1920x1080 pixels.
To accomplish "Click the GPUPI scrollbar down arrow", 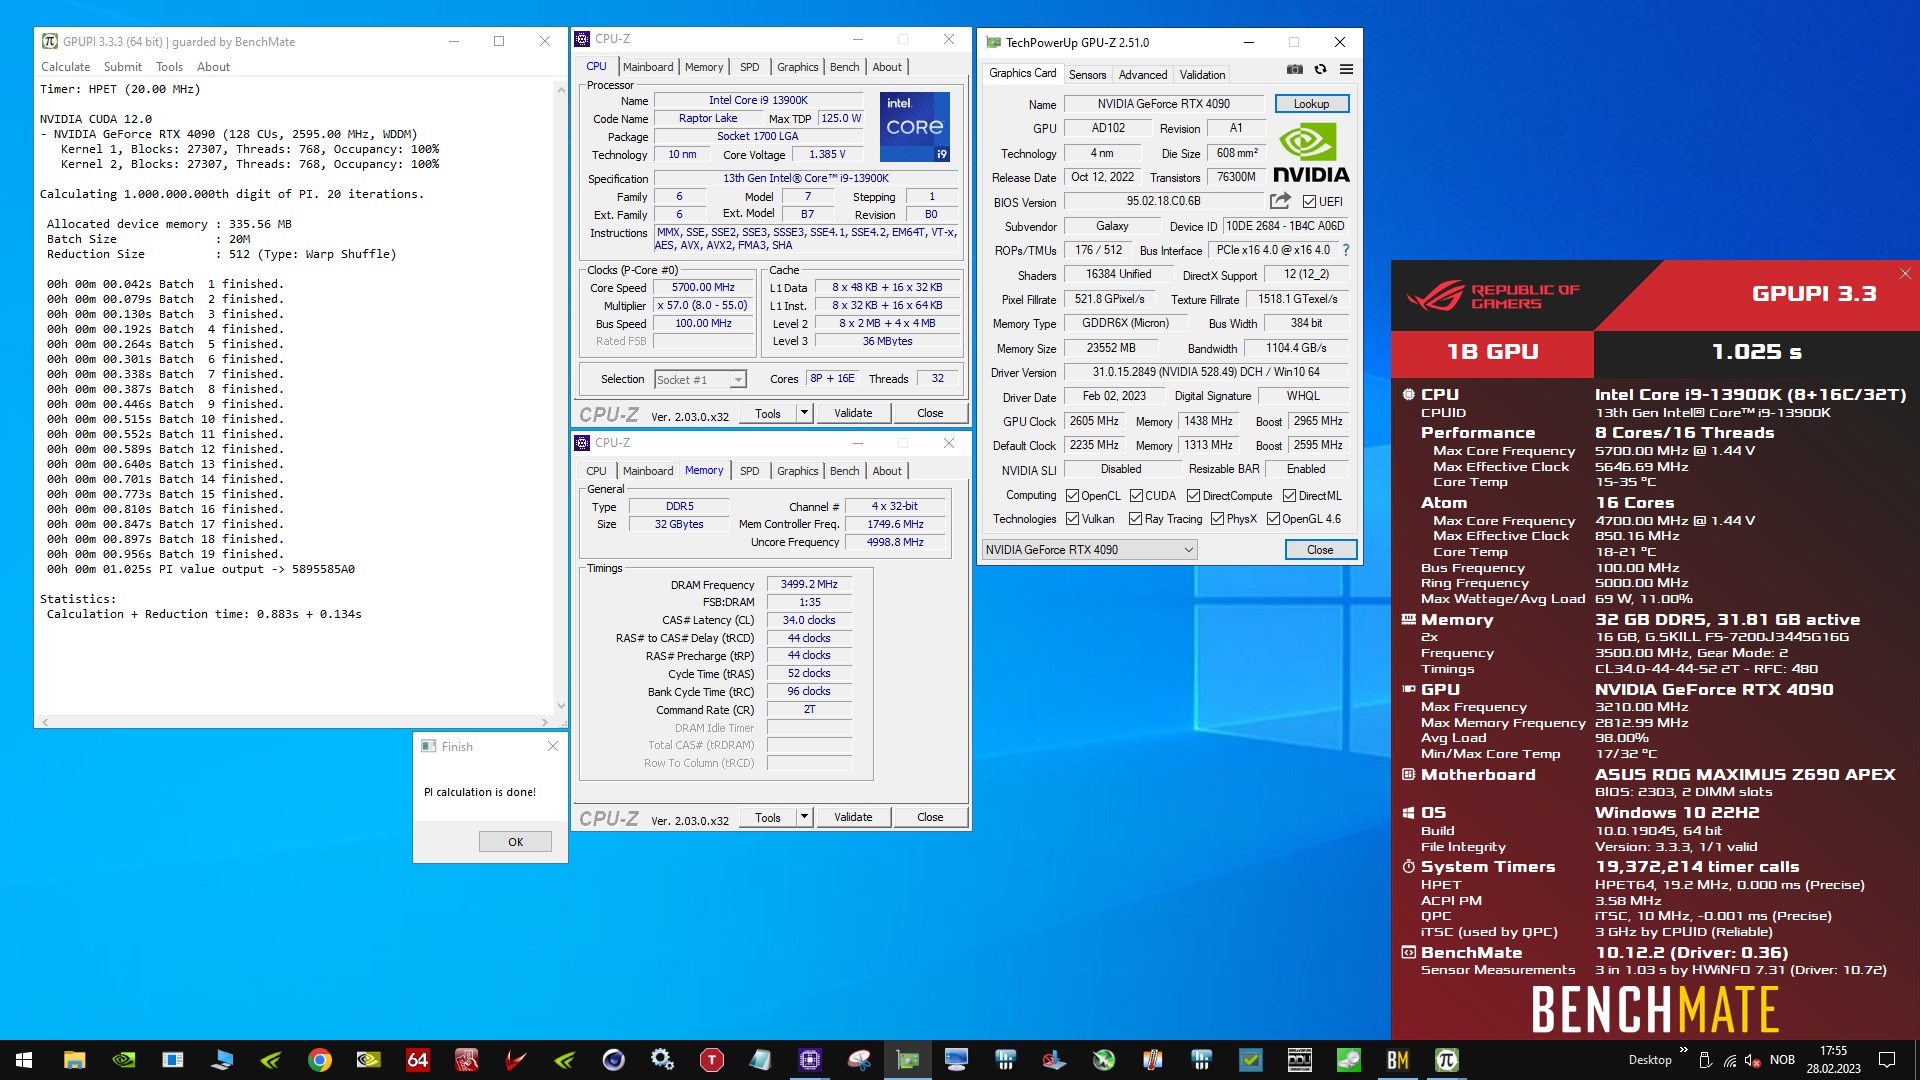I will 561,707.
